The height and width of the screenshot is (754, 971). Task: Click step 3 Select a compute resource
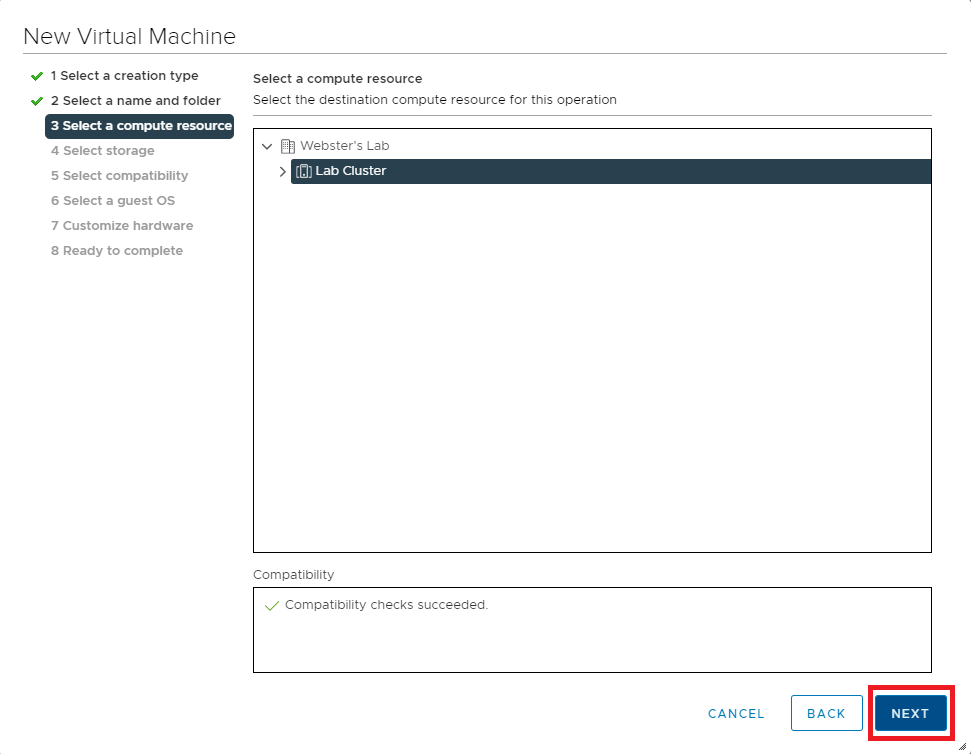[x=140, y=126]
